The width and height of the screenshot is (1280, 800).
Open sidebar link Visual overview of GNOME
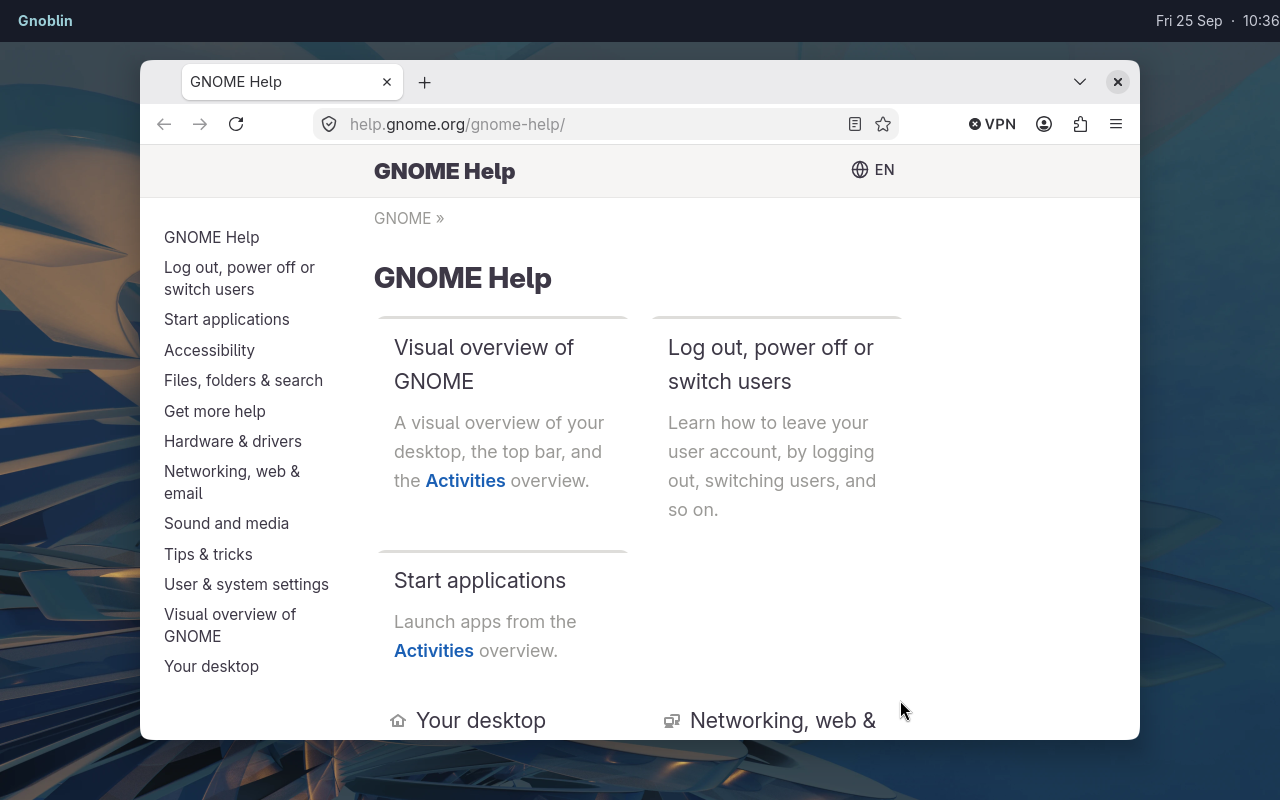(x=230, y=625)
